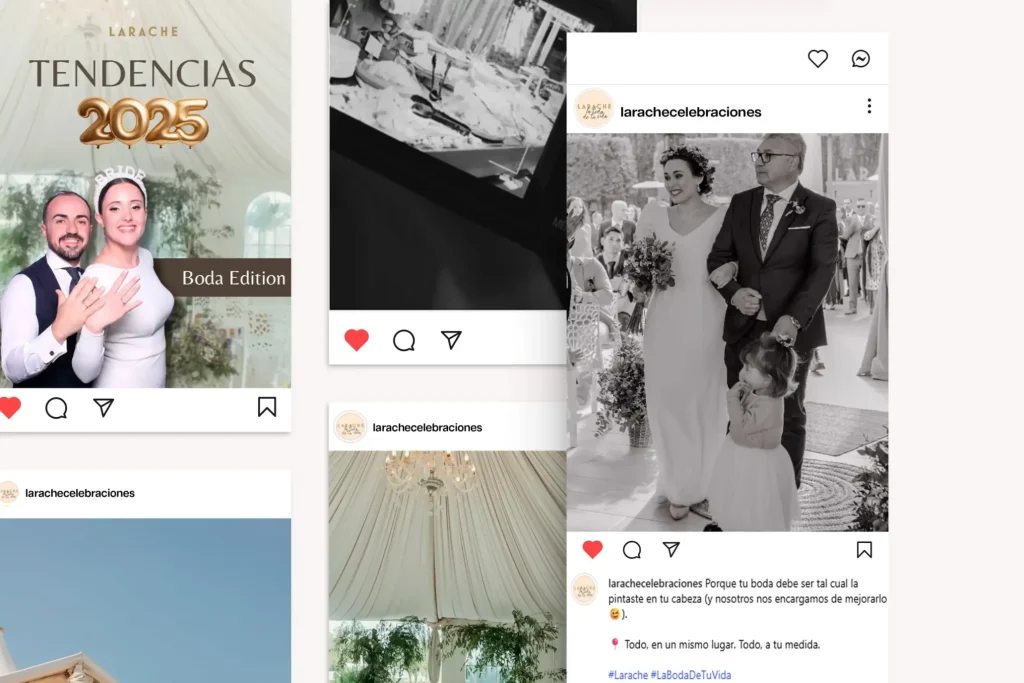Bookmark the bride and father wedding post
The width and height of the screenshot is (1024, 683).
tap(864, 550)
